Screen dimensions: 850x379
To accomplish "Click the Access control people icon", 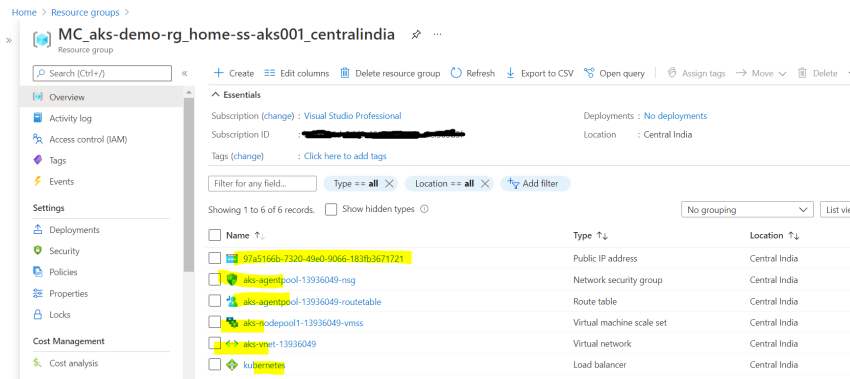I will point(37,139).
